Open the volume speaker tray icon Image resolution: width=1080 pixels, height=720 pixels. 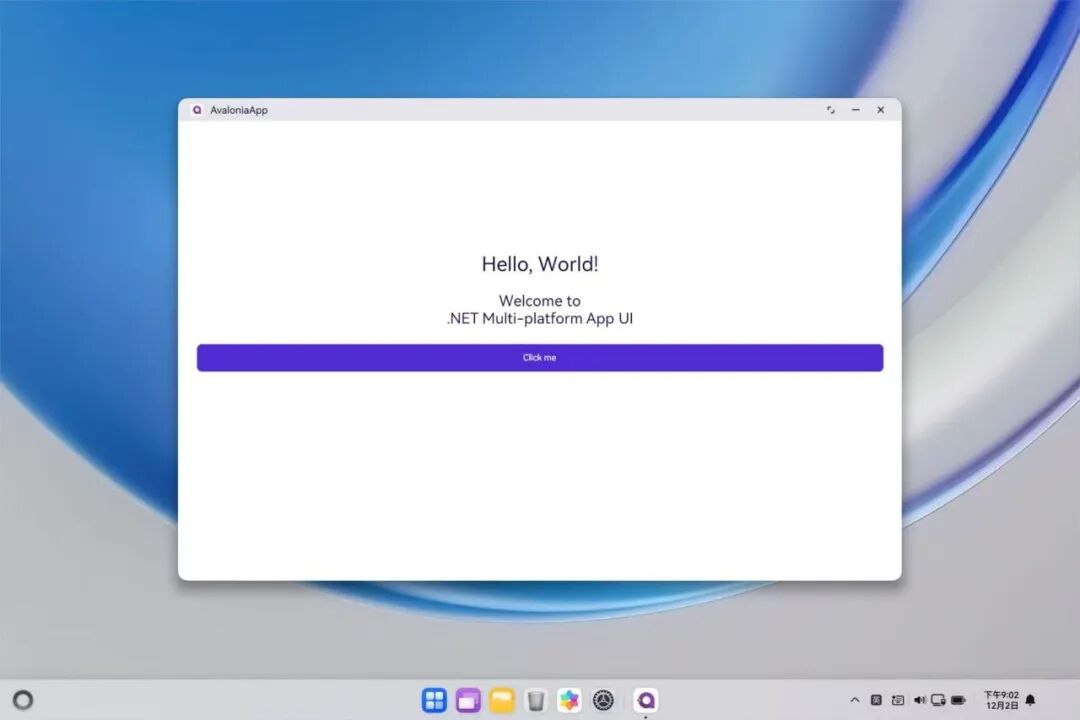click(920, 700)
